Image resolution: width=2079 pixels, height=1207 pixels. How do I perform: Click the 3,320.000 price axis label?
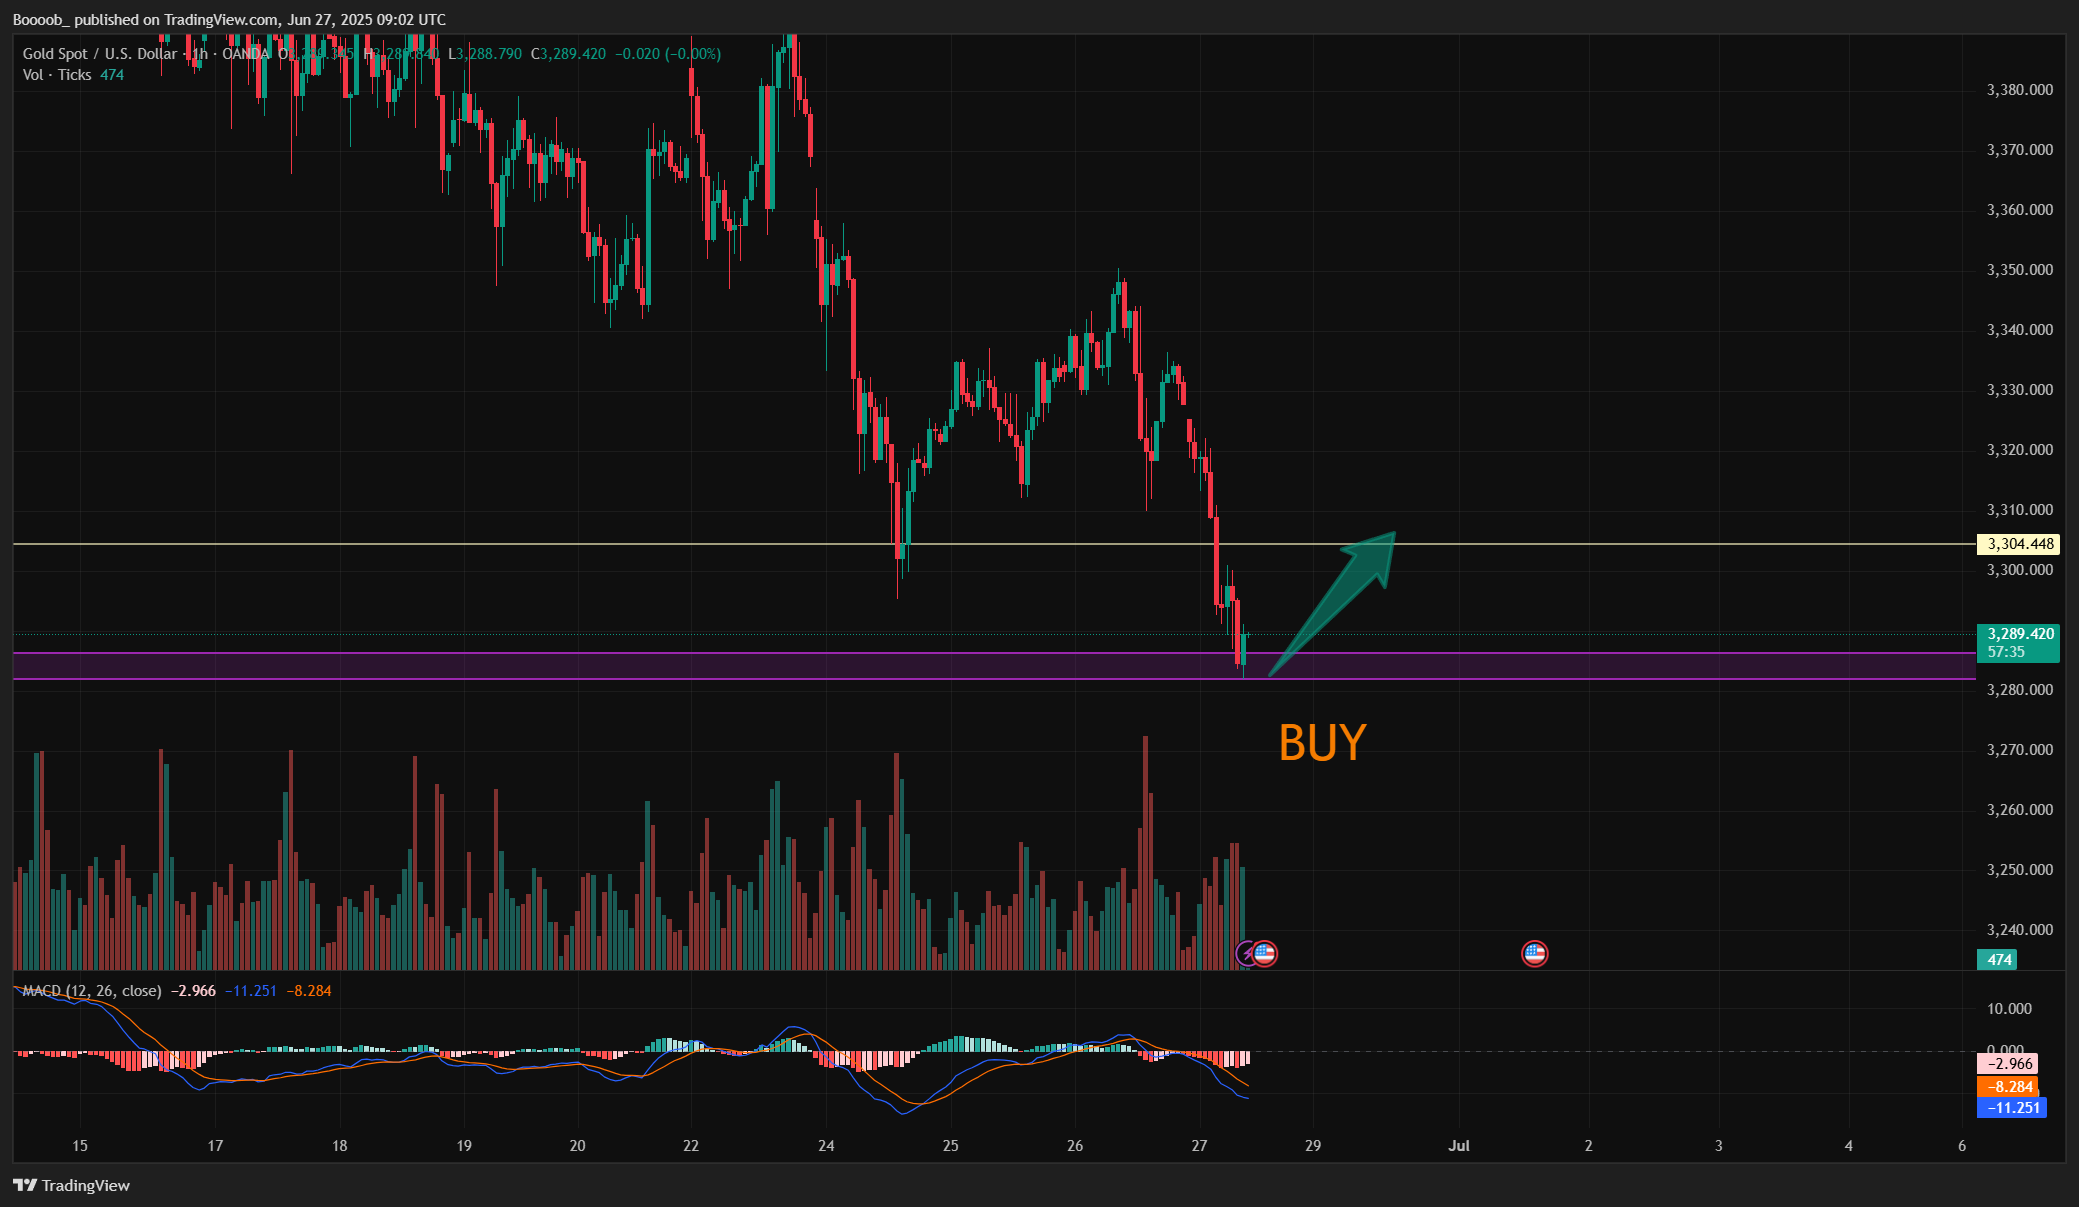pyautogui.click(x=2020, y=450)
